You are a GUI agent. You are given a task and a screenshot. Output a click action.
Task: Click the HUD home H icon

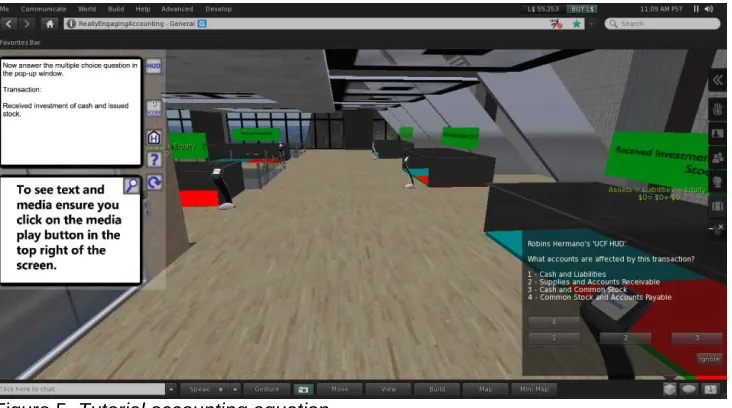(154, 138)
